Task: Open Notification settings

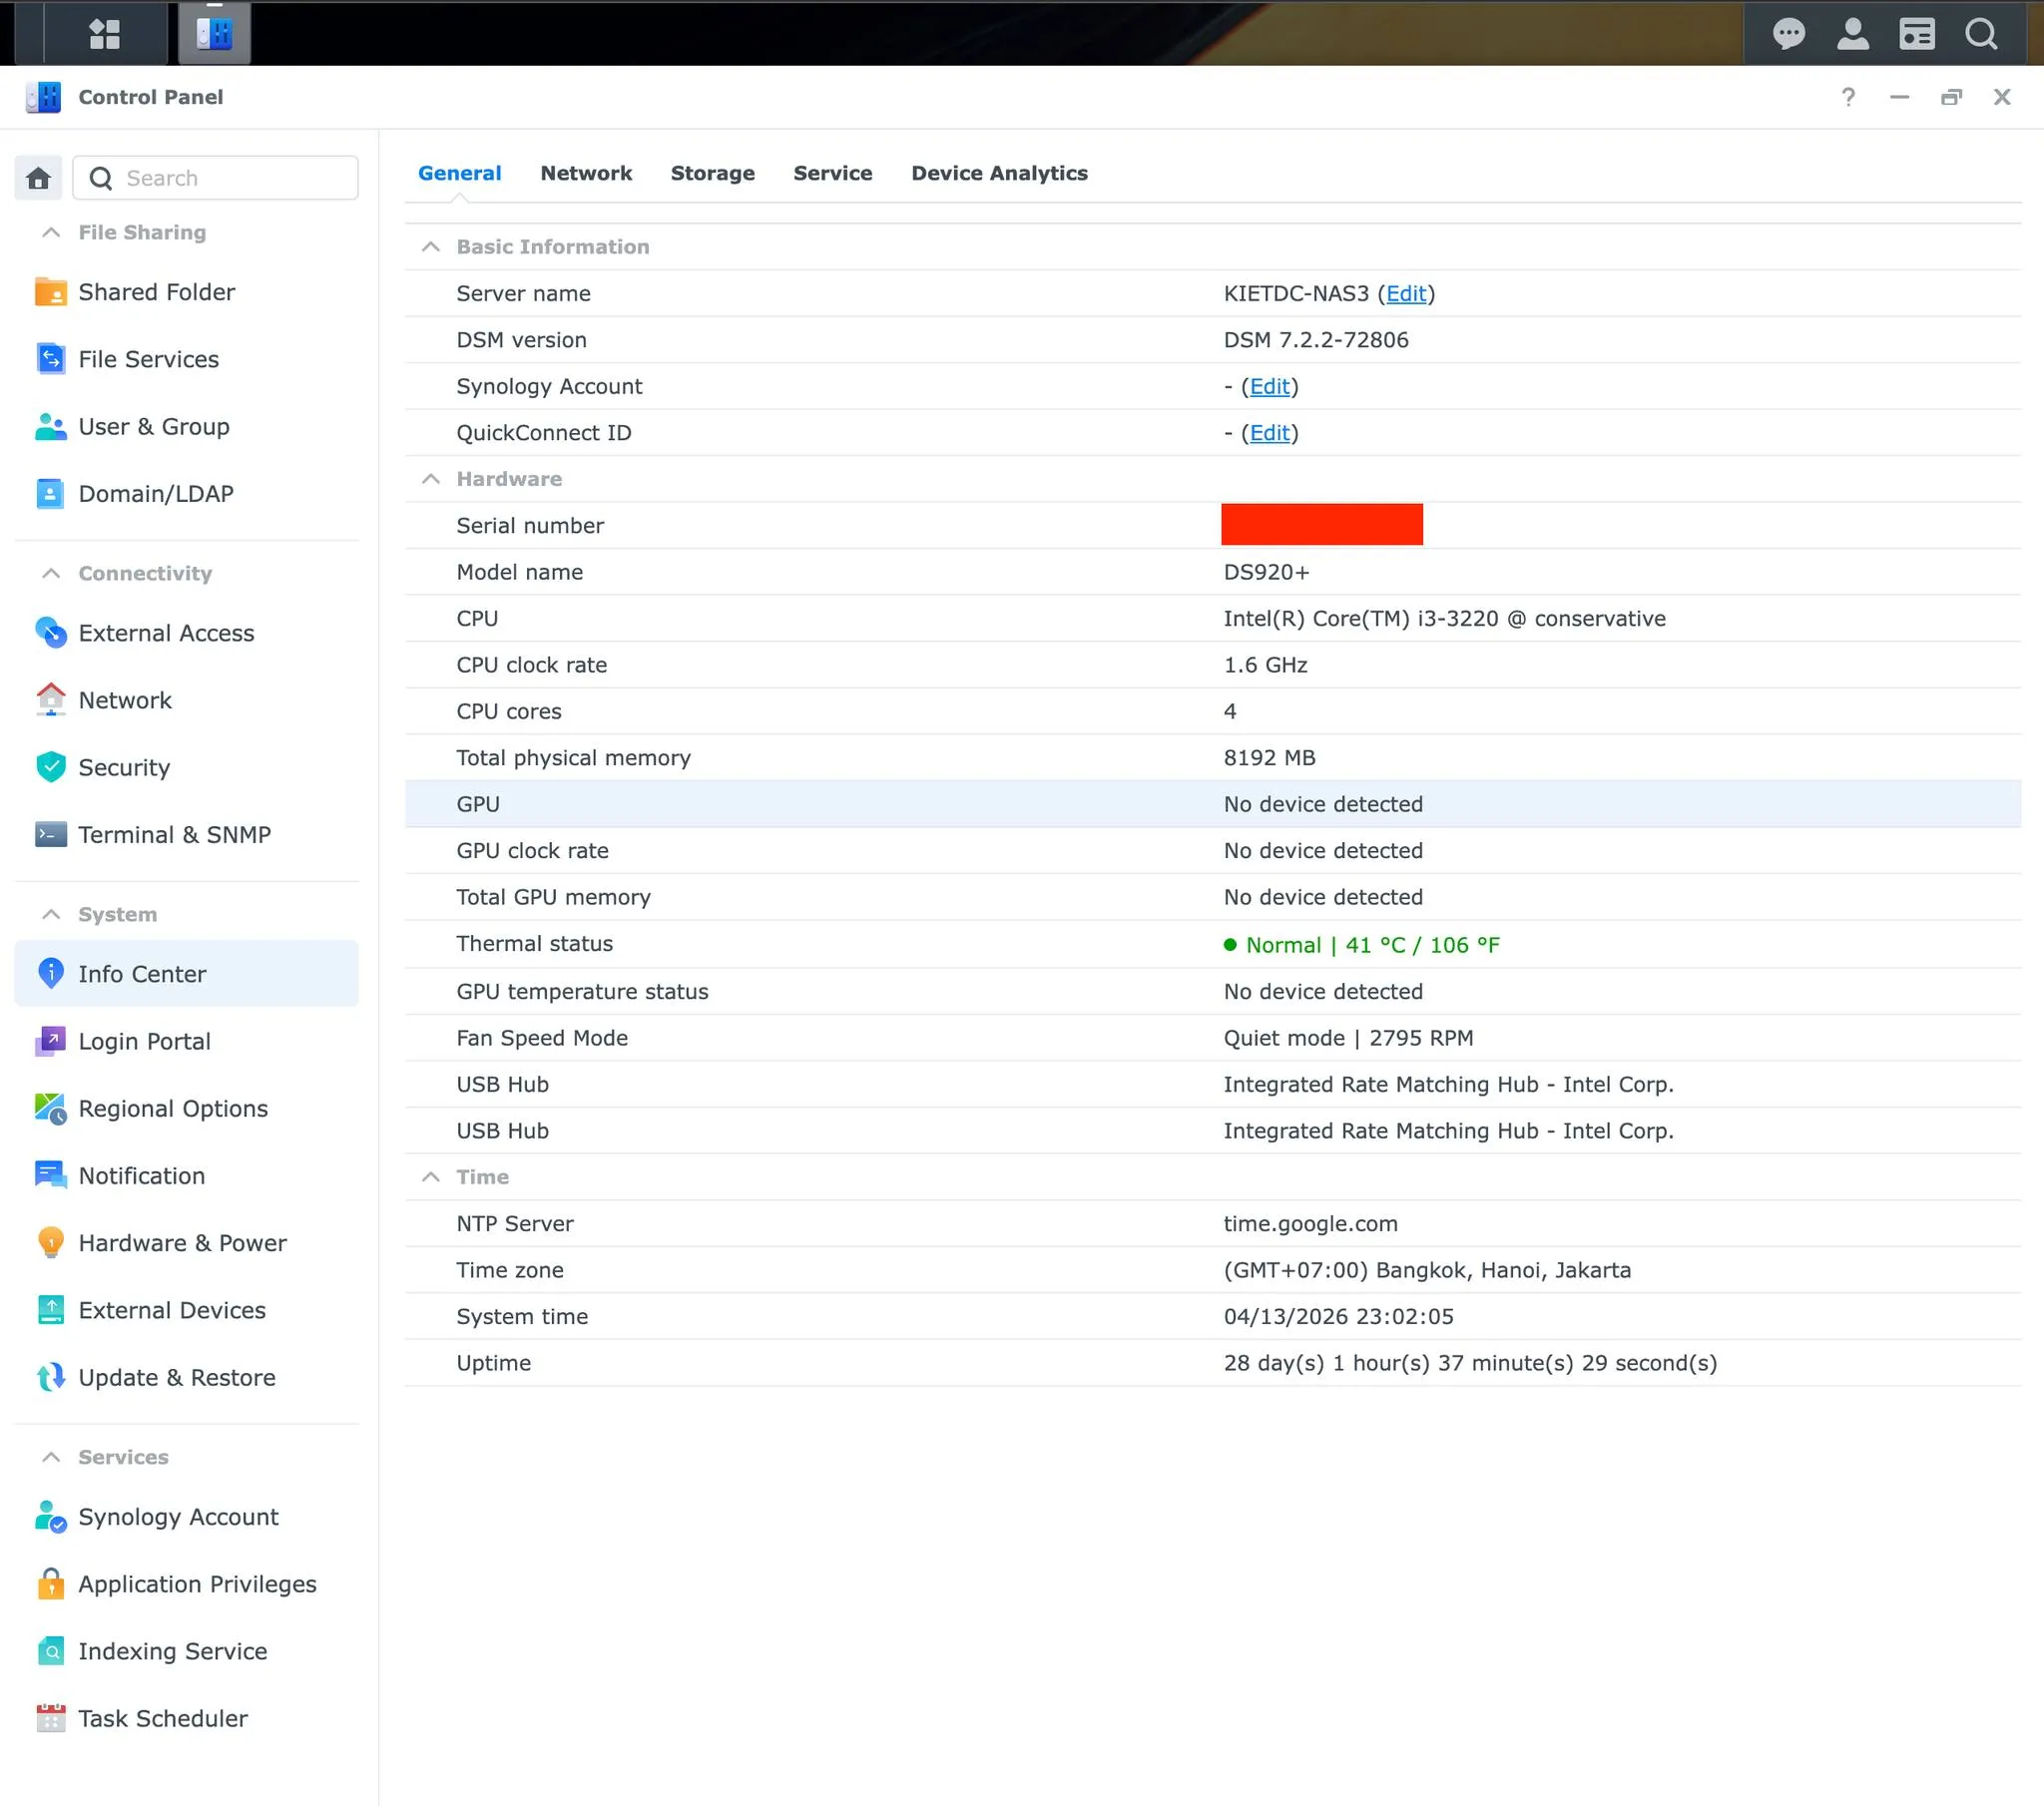Action: [187, 1176]
